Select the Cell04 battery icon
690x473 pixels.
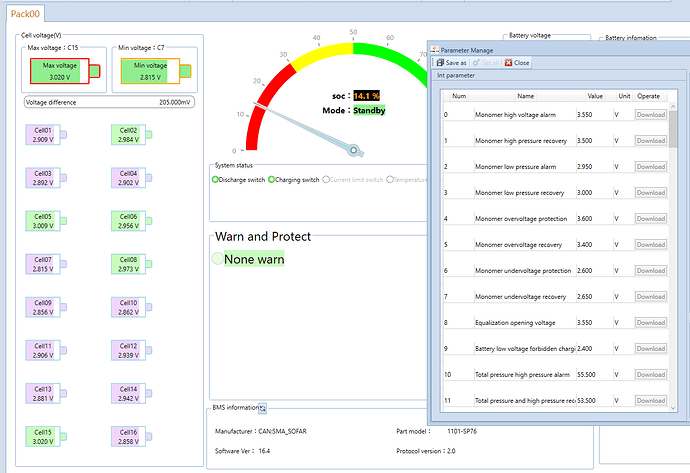[132, 178]
